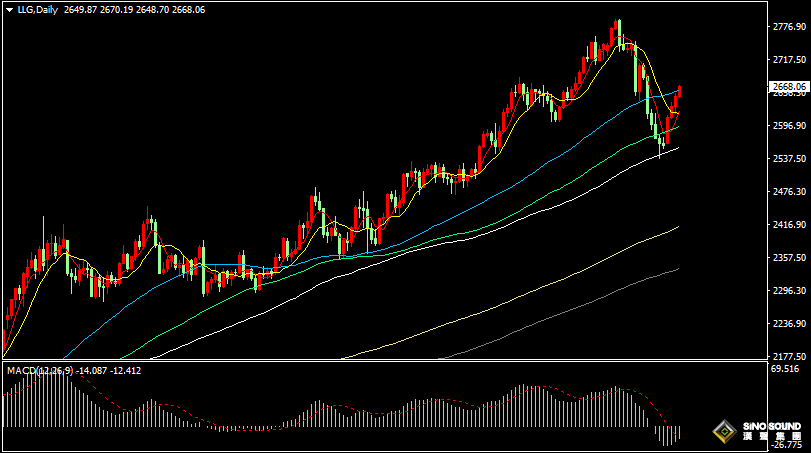This screenshot has width=811, height=453.
Task: Click price axis label 2416.90
Action: [789, 224]
